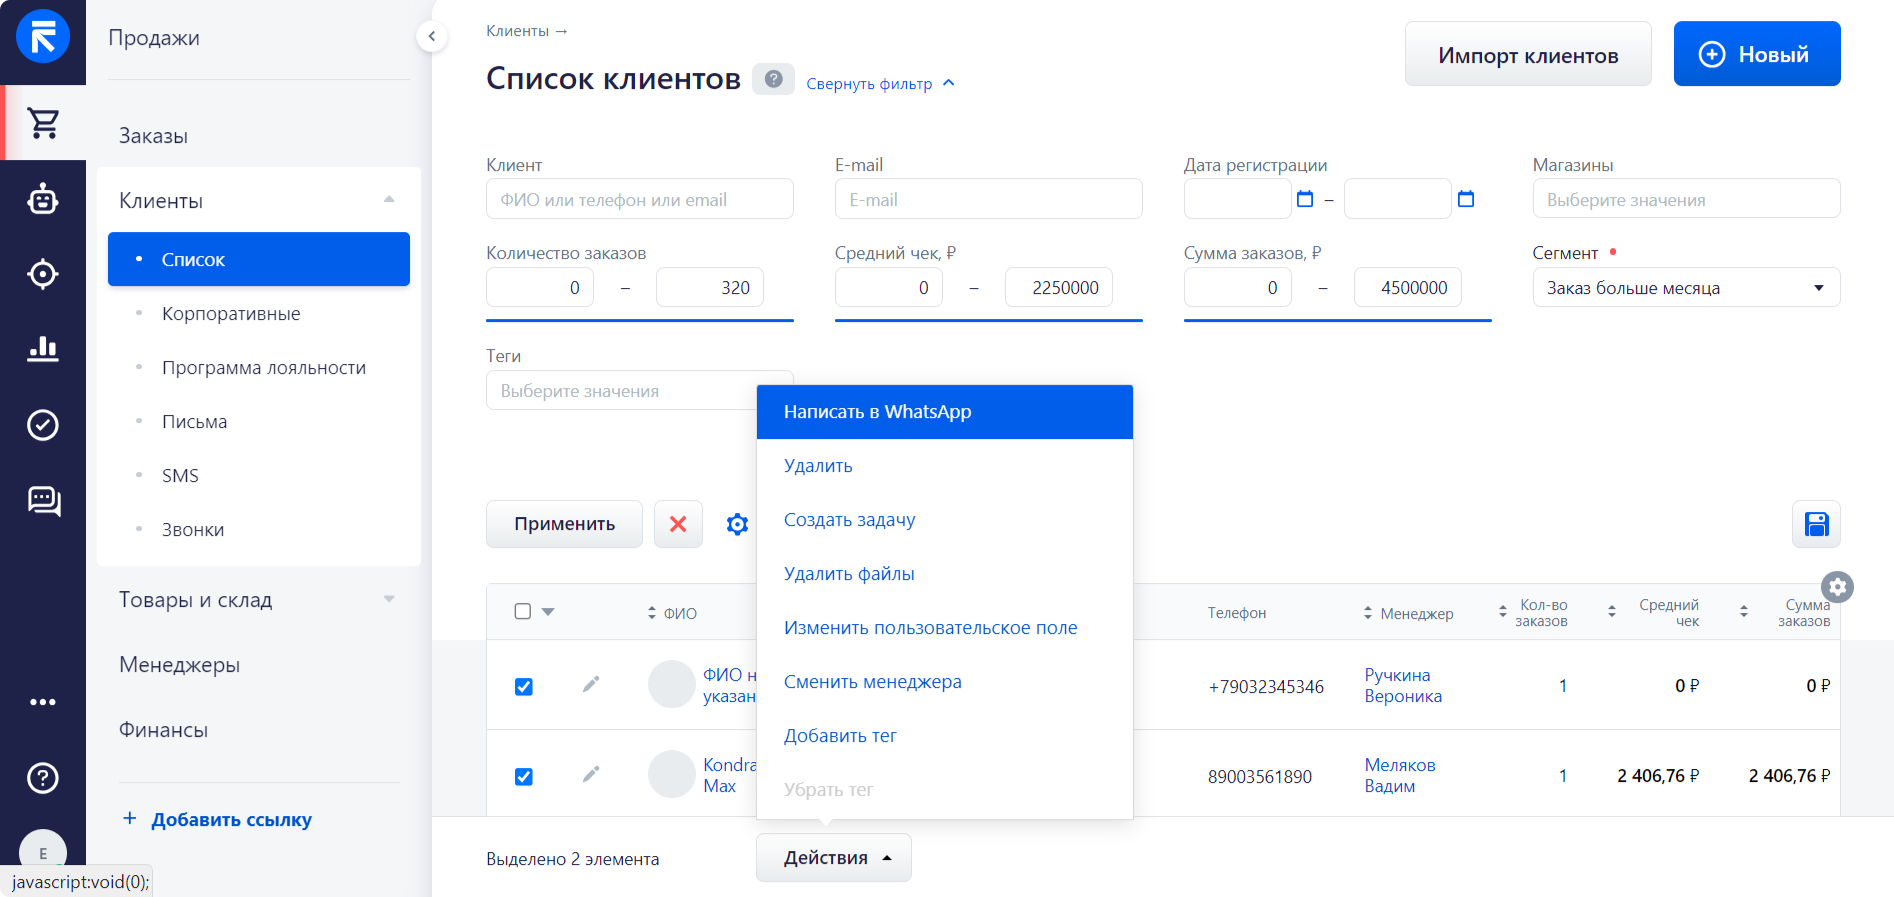Screen dimensions: 1894x897
Task: Open the help question circle in sidebar
Action: [43, 778]
